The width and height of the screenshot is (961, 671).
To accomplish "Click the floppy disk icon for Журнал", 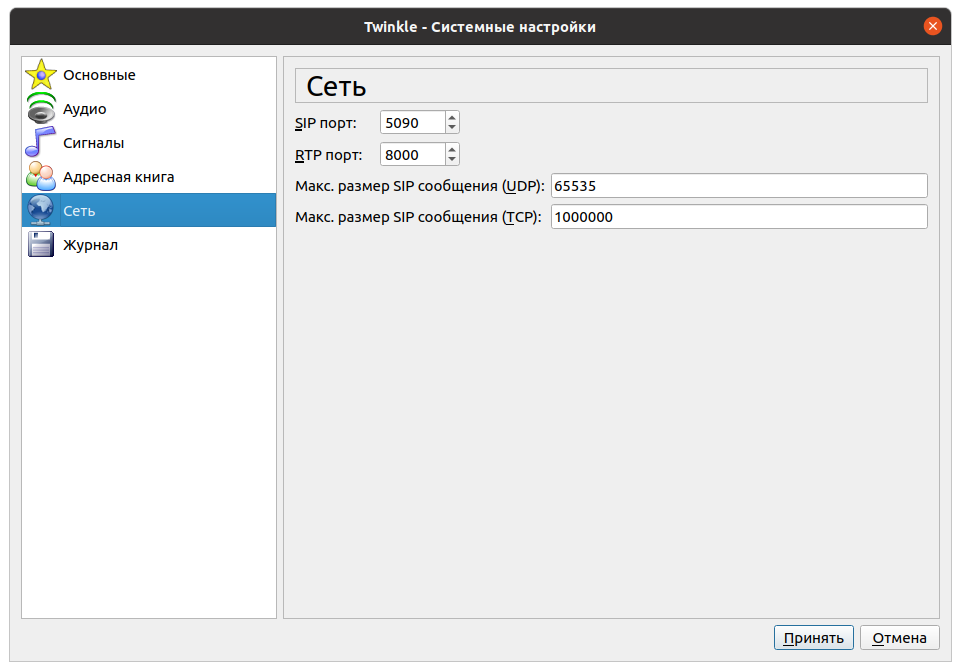I will tap(41, 245).
